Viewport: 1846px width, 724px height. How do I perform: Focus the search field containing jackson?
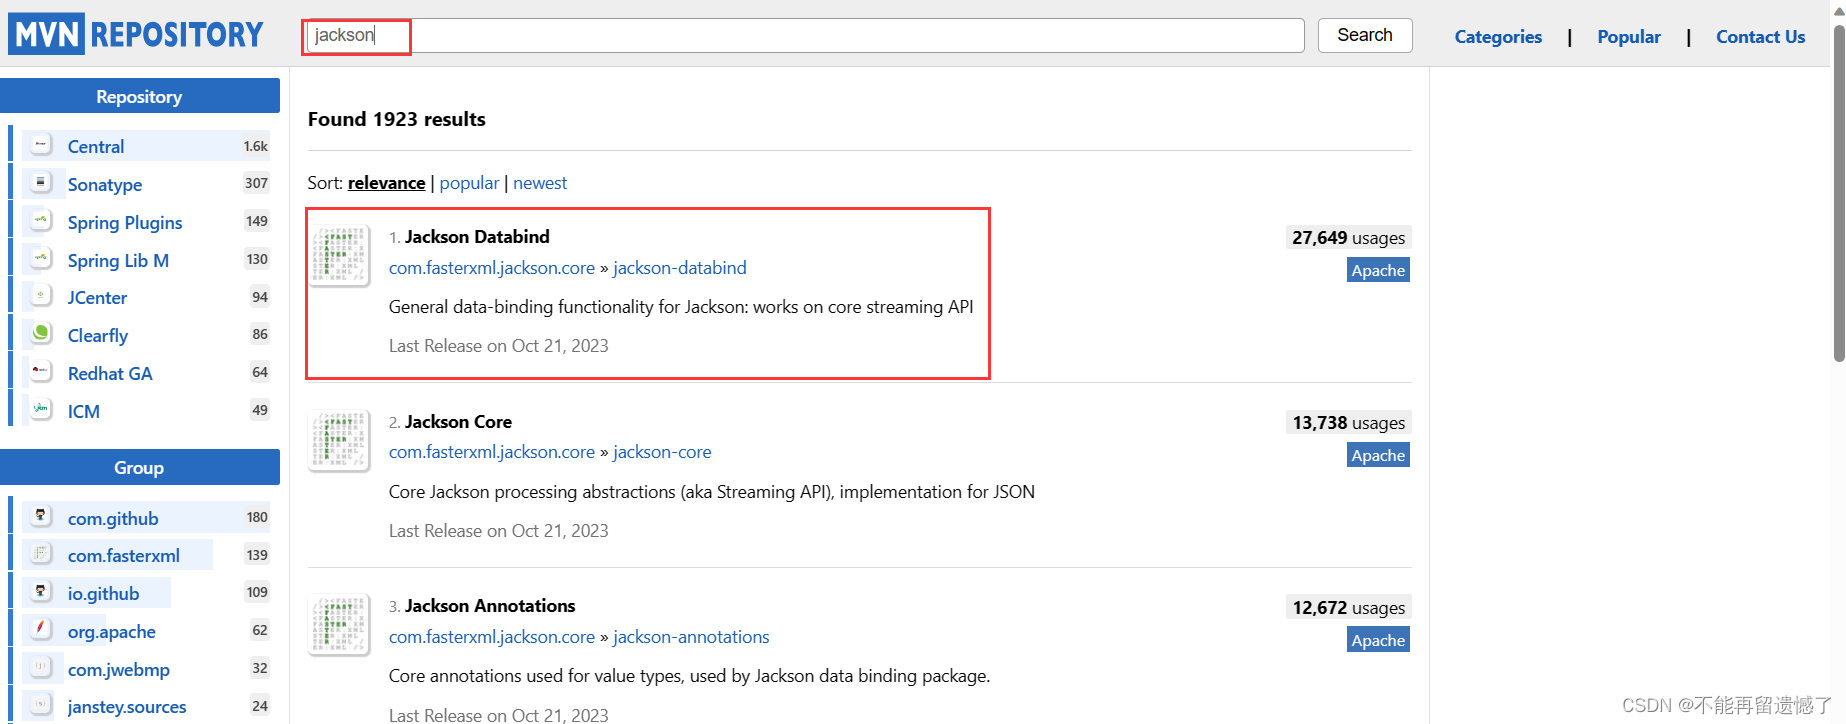coord(805,35)
